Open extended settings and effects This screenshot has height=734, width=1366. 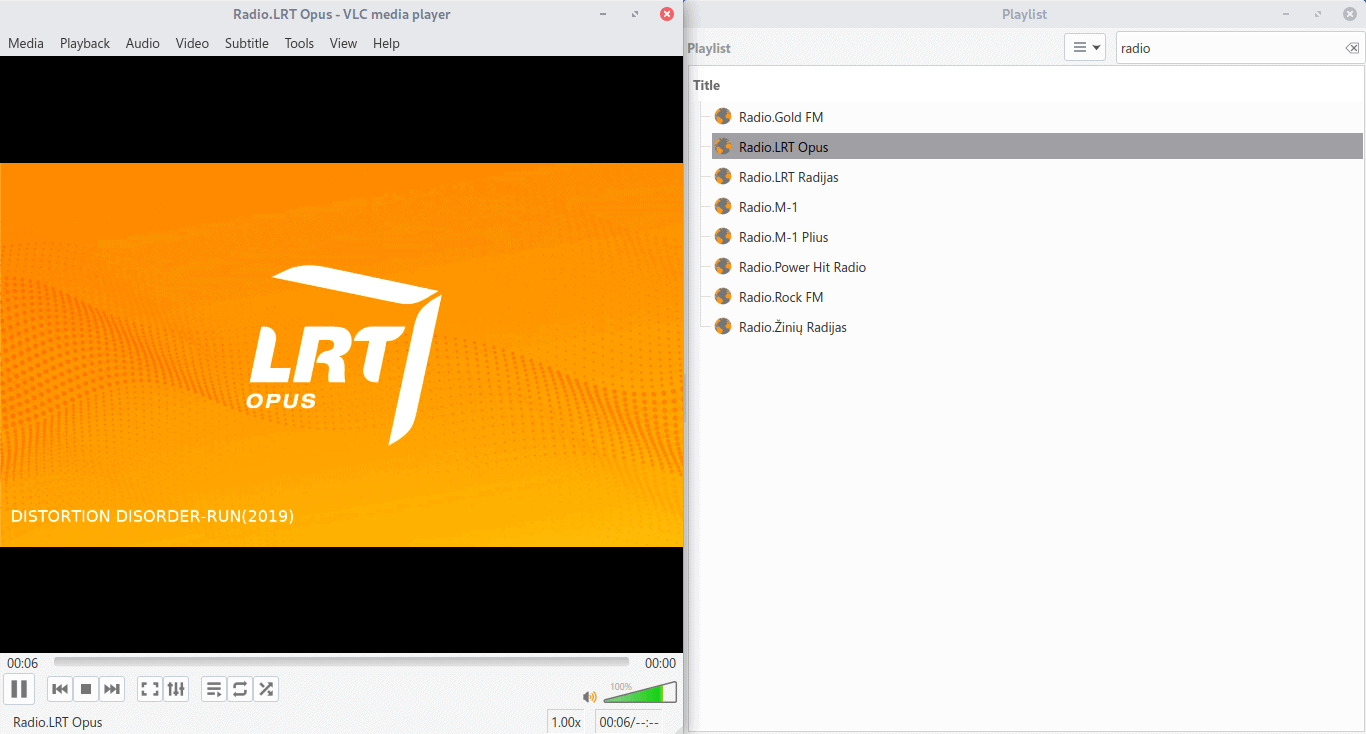coord(176,689)
